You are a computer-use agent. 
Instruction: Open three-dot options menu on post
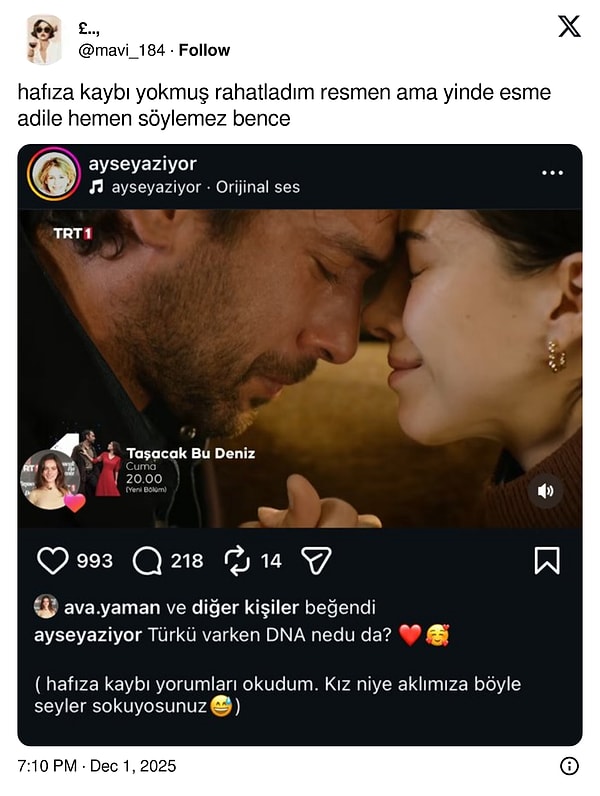tap(552, 173)
